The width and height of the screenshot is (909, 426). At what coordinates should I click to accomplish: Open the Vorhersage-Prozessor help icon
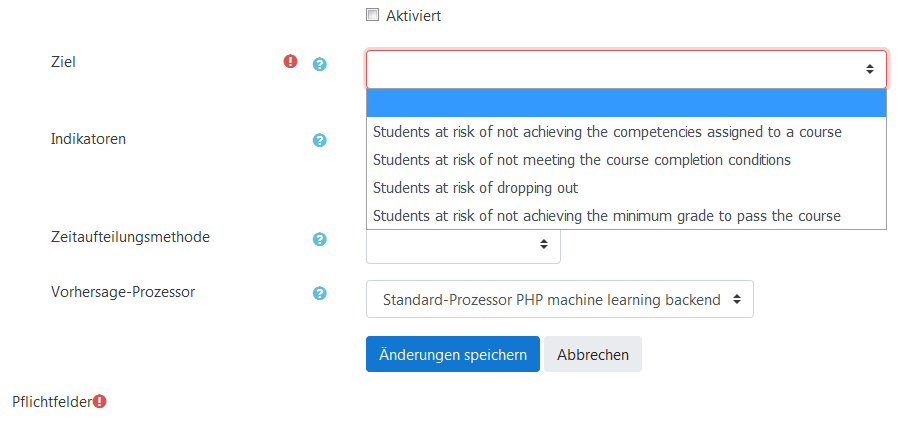320,294
